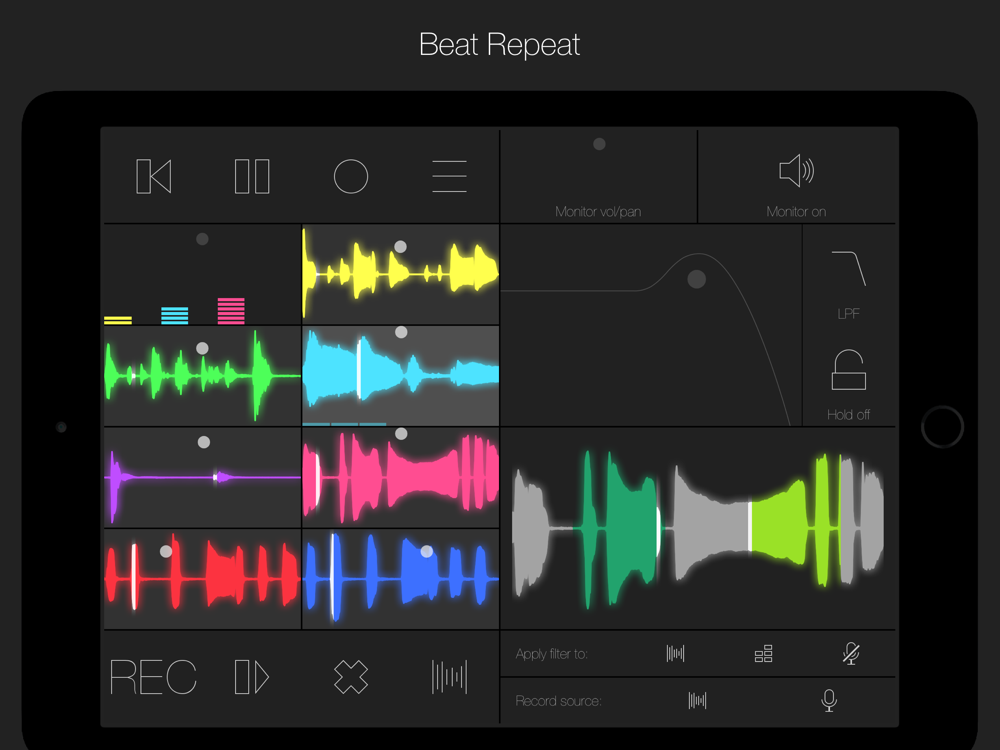This screenshot has height=750, width=1000.
Task: Apply filter to muted microphone icon
Action: click(x=851, y=654)
